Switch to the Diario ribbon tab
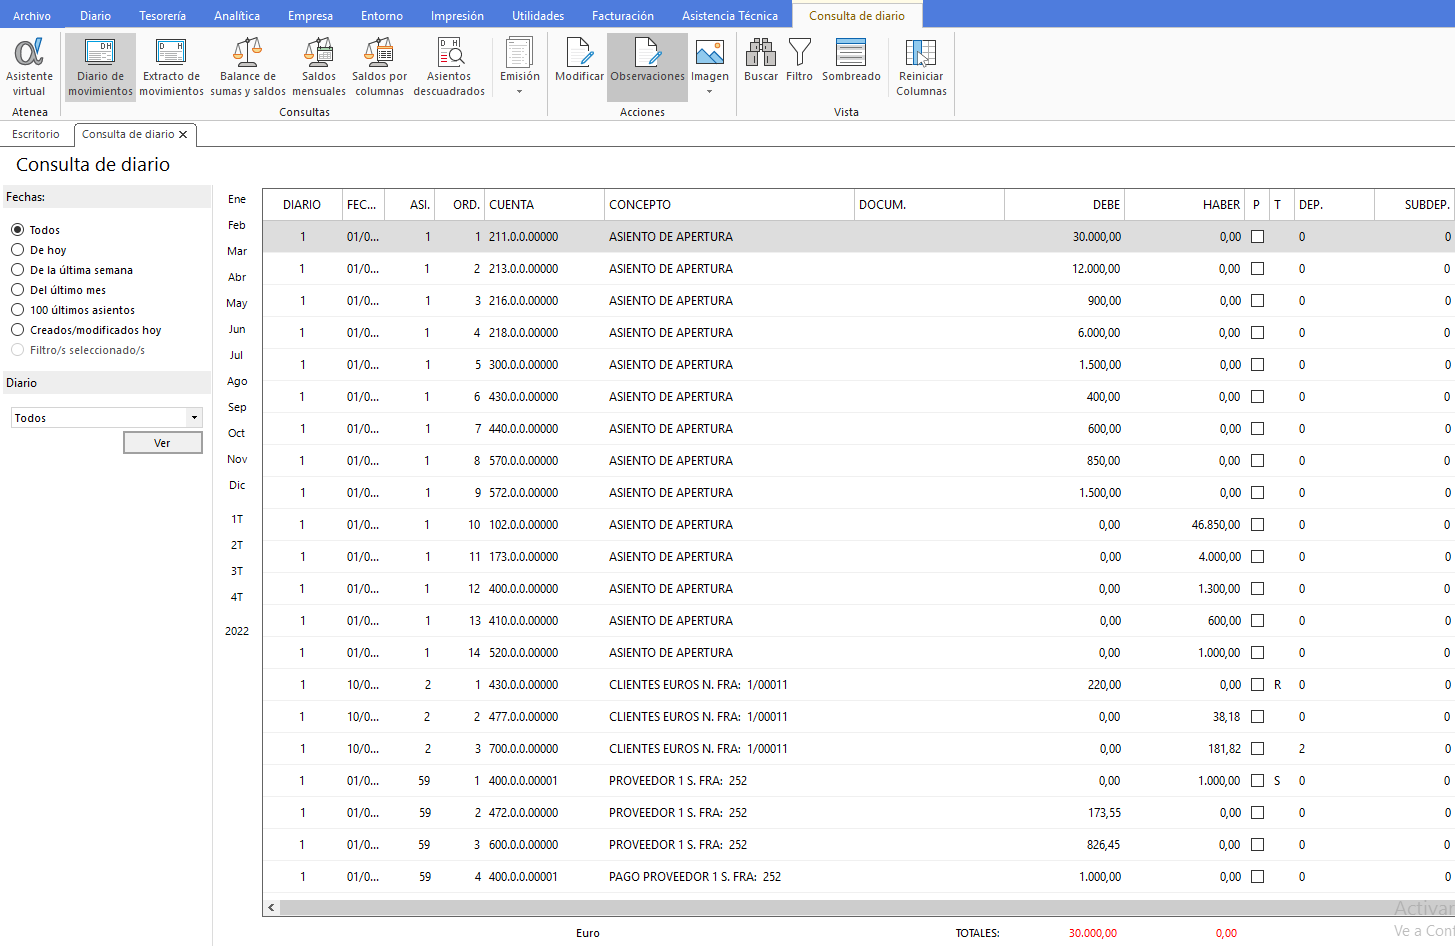This screenshot has width=1455, height=946. [x=95, y=16]
